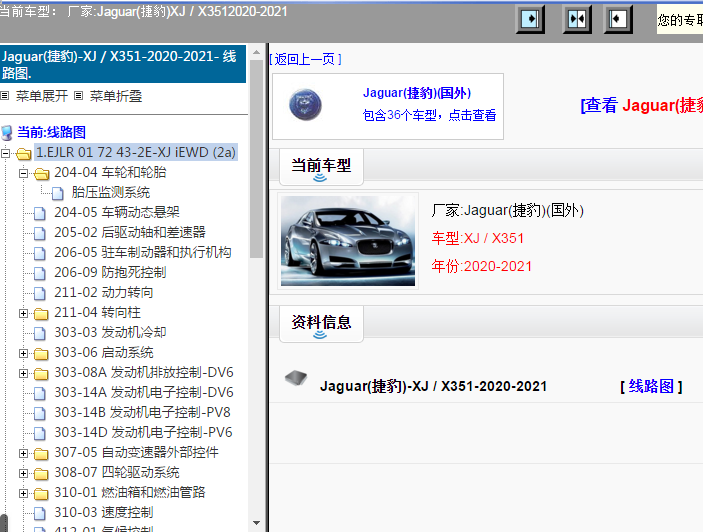Click folder icon of 1.EJLR 01 72 43-2E-XJ

pyautogui.click(x=23, y=154)
